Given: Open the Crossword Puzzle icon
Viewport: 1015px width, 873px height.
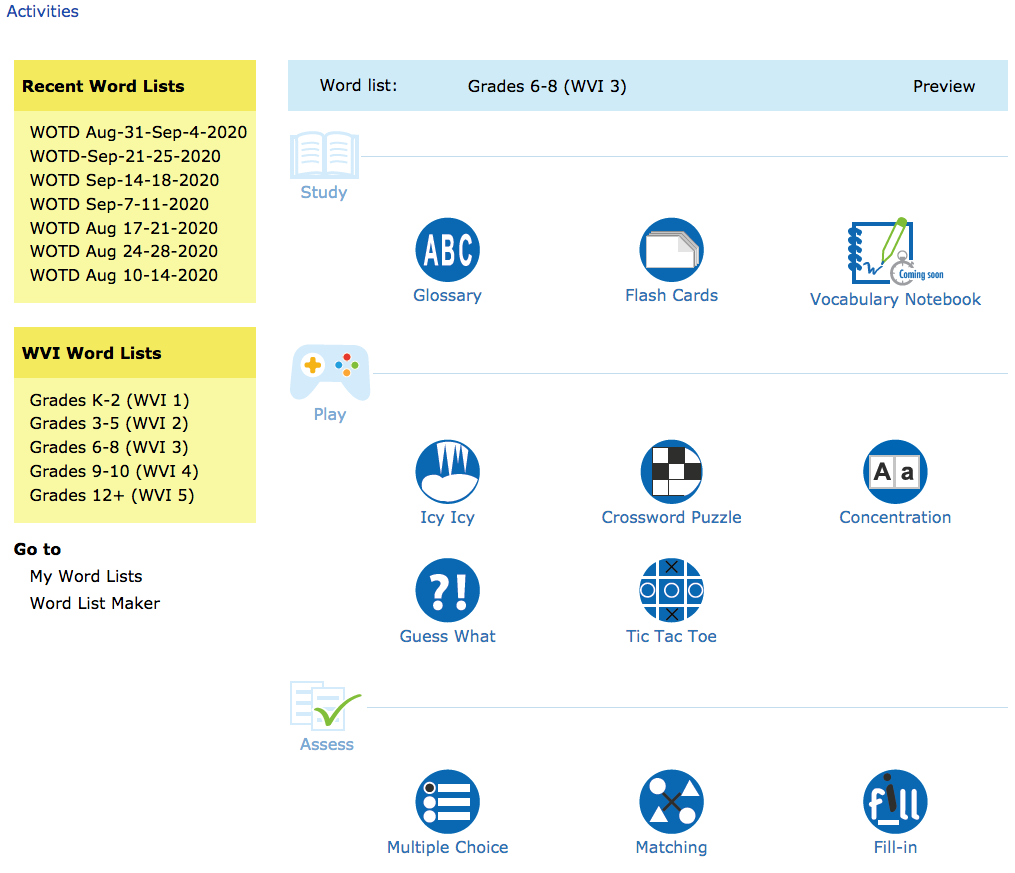Looking at the screenshot, I should [671, 472].
